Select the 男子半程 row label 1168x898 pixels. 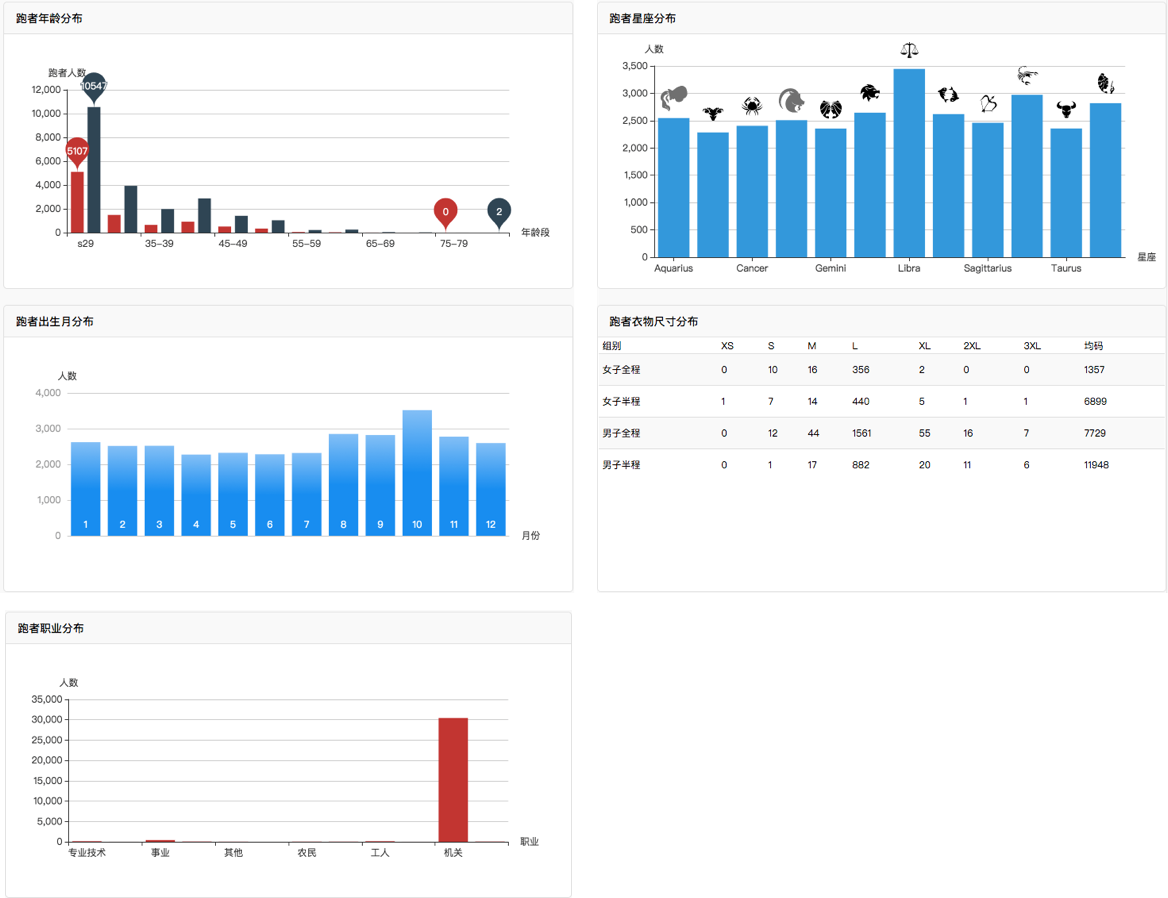621,465
